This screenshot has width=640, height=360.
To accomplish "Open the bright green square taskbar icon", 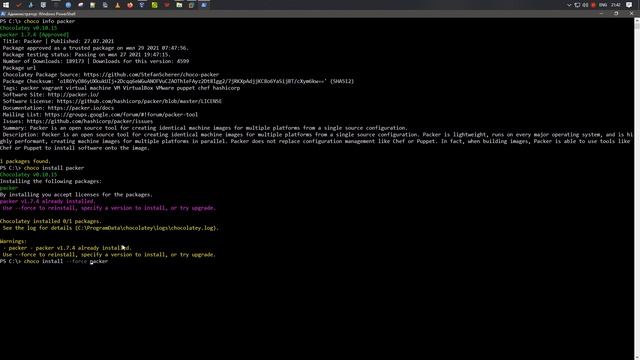I will pos(154,5).
